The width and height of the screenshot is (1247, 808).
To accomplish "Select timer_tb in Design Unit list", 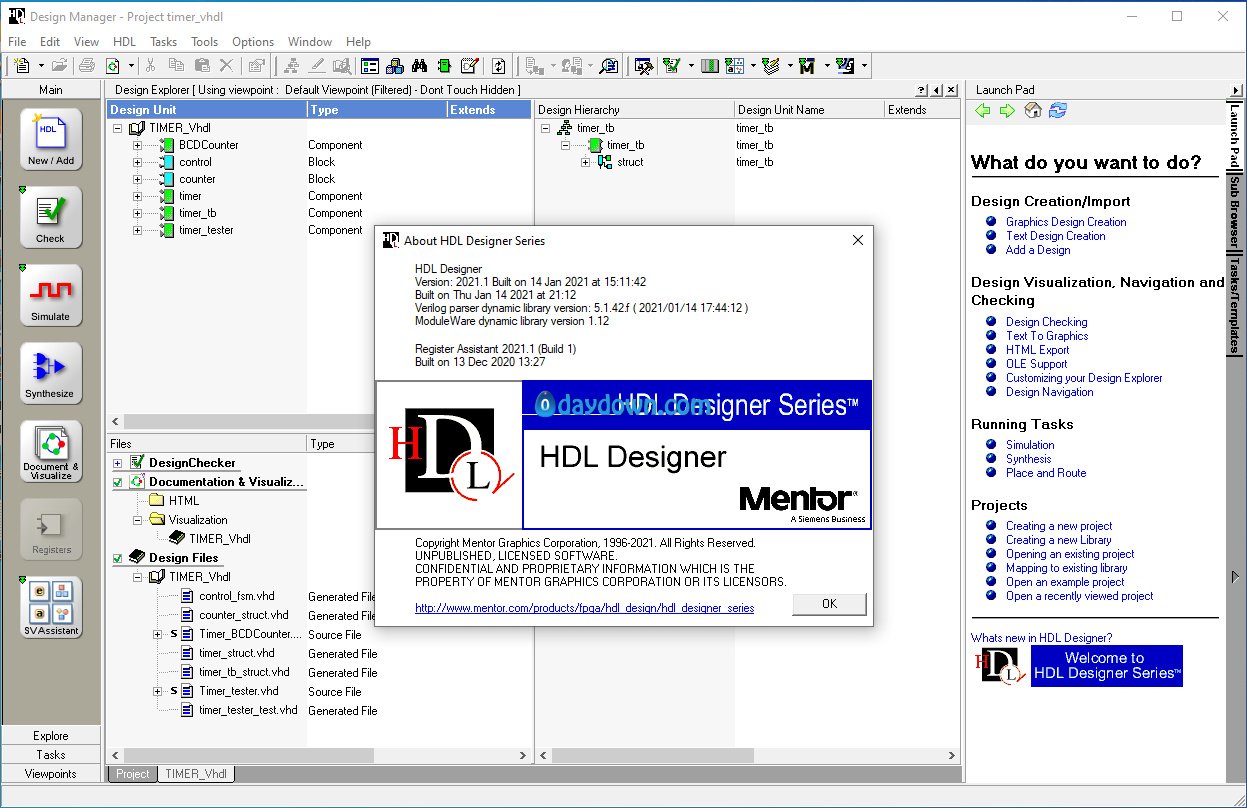I will click(197, 213).
